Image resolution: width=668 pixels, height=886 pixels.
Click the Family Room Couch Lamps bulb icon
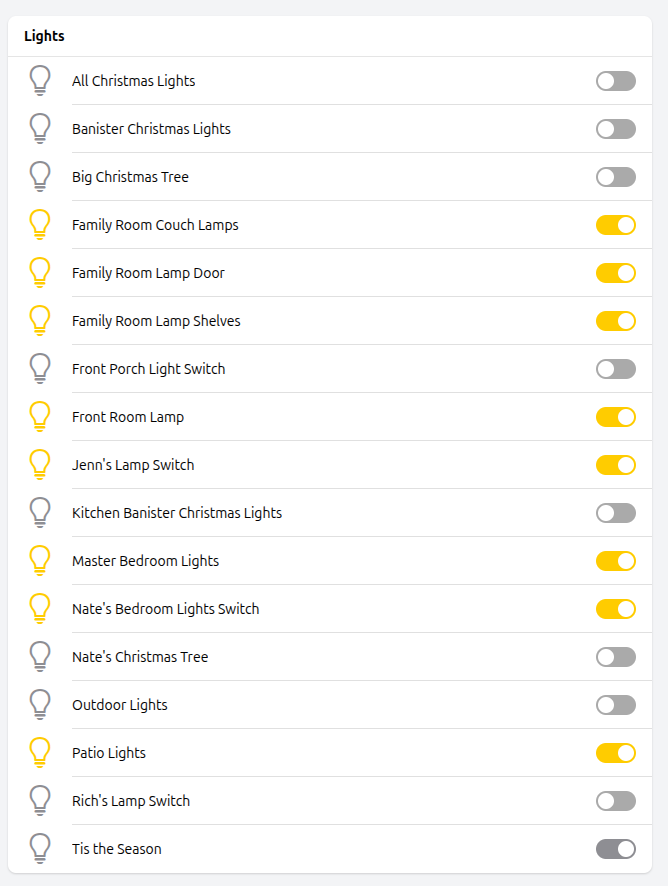40,225
